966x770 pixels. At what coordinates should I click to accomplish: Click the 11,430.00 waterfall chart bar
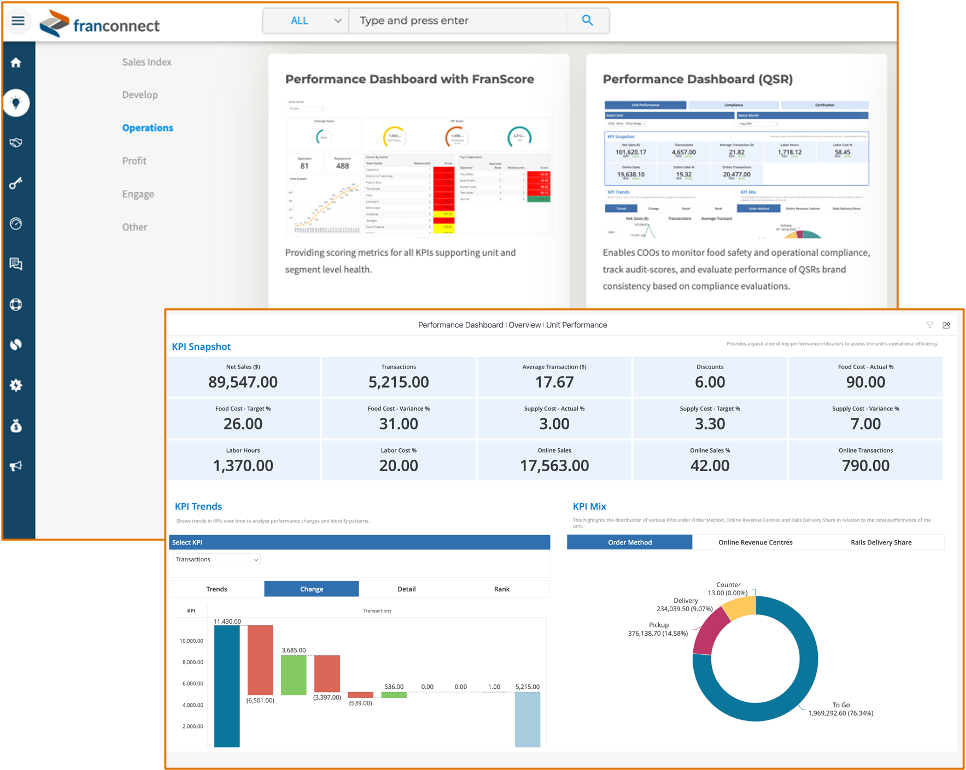point(227,686)
